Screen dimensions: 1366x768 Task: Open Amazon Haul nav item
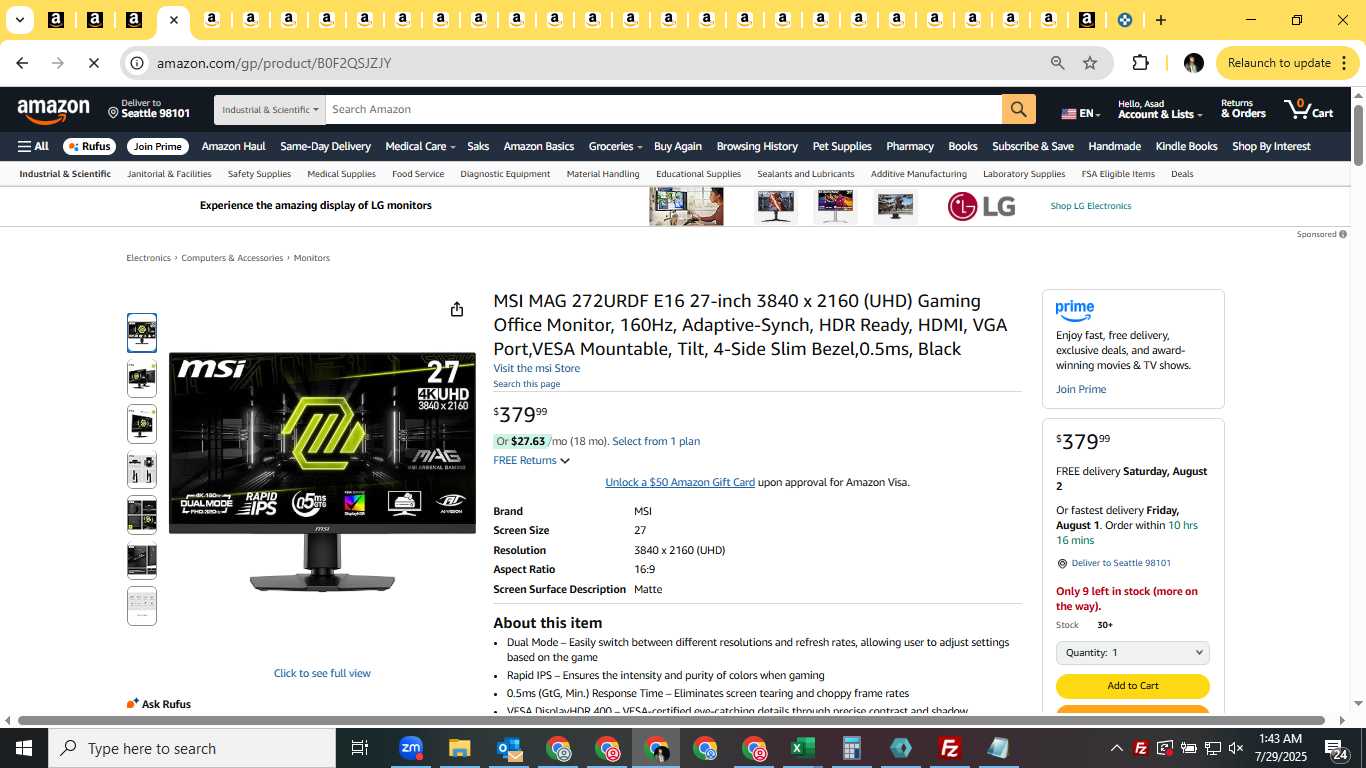[233, 146]
